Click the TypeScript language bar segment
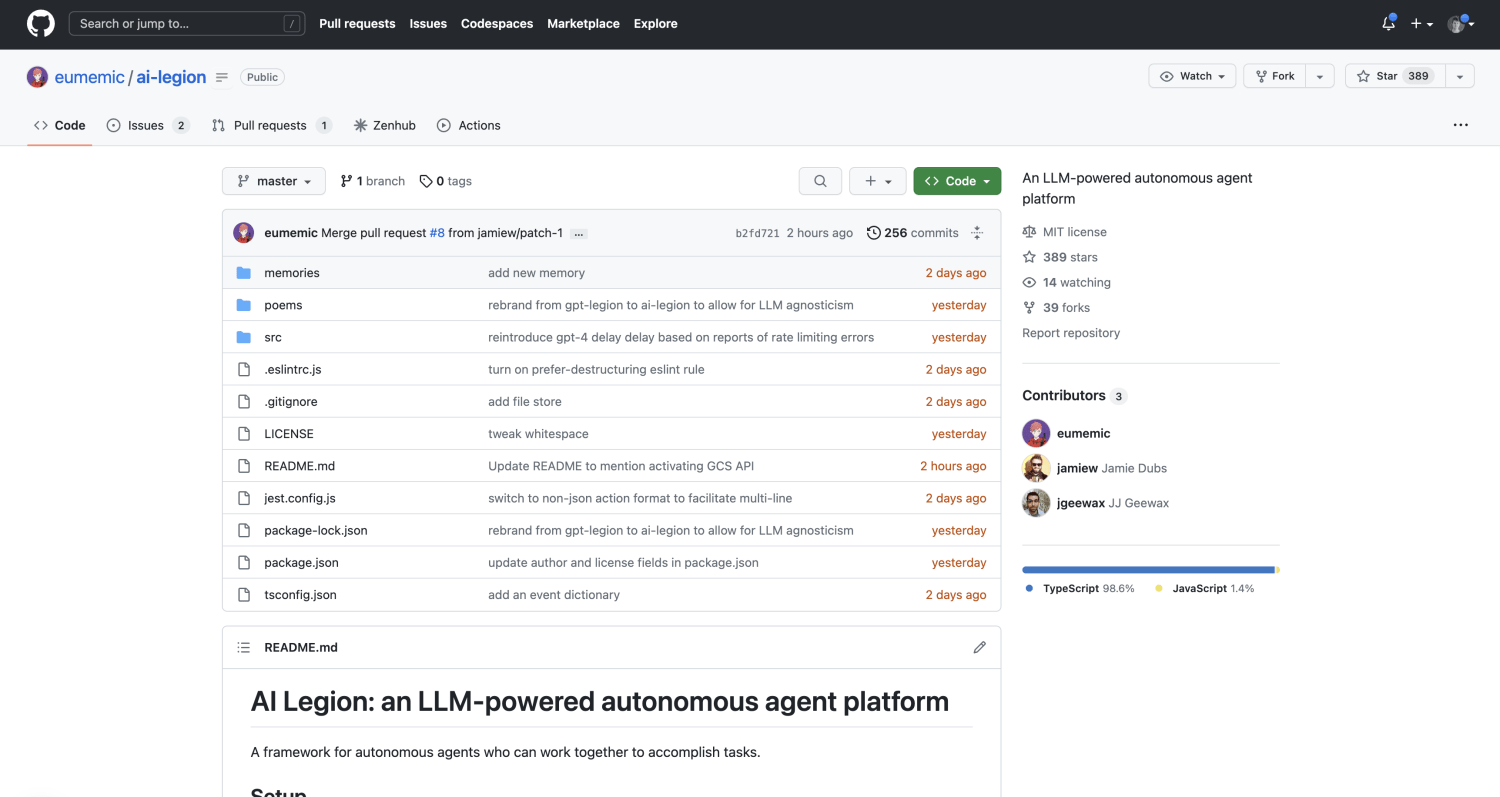1500x797 pixels. click(1148, 570)
